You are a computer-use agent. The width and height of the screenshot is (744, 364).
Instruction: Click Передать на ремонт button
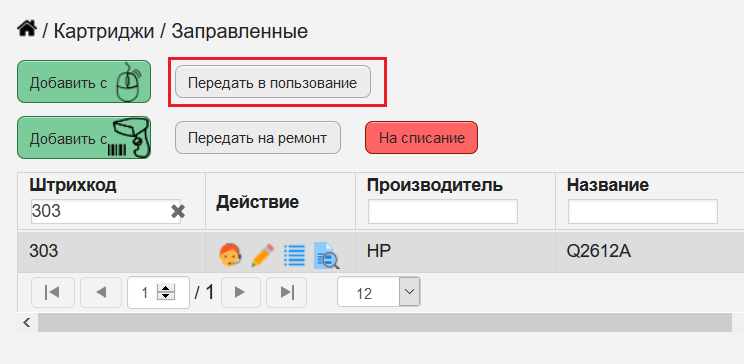258,138
